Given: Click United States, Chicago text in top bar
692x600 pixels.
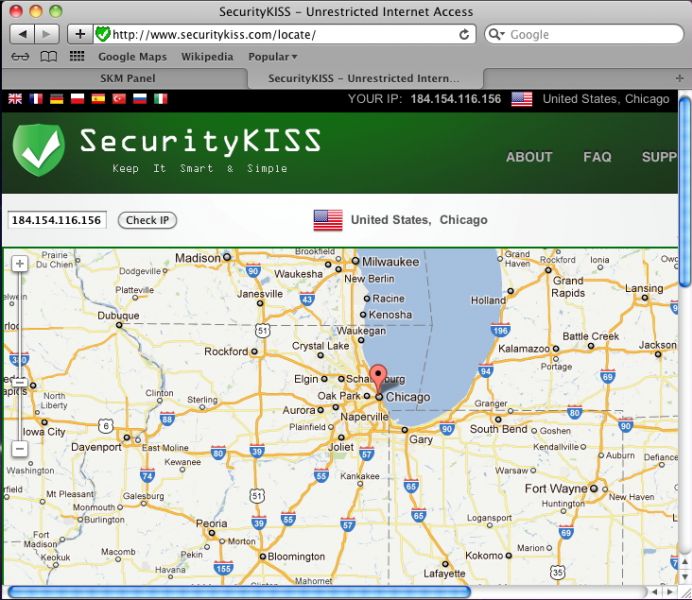Looking at the screenshot, I should click(x=606, y=99).
